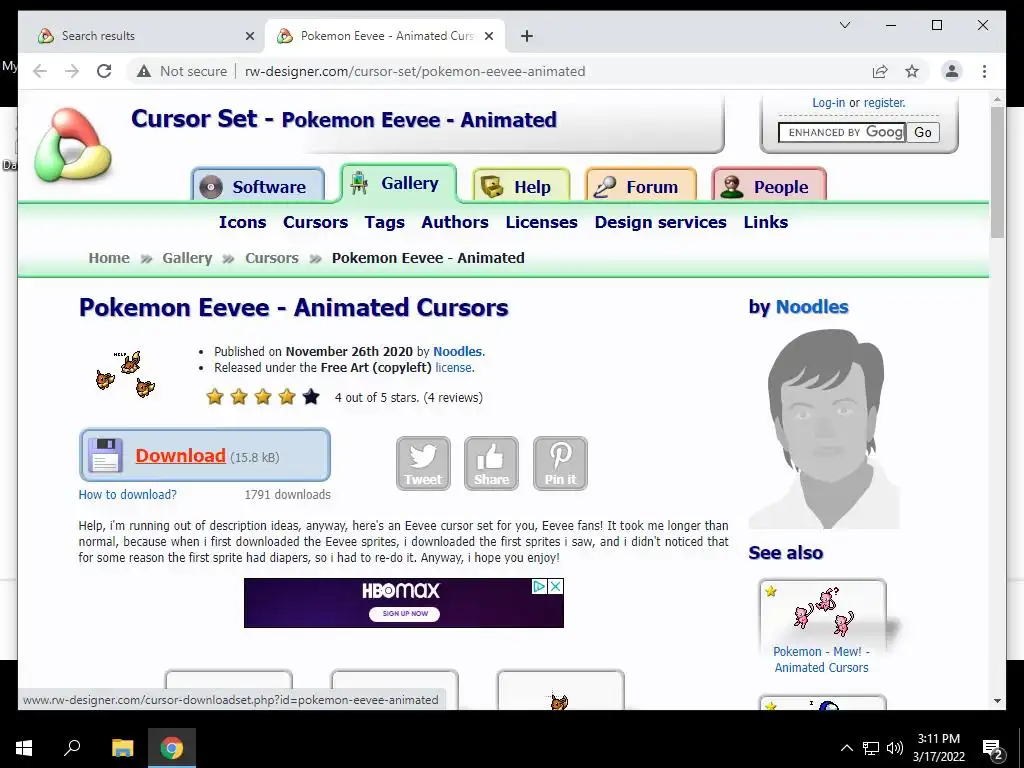
Task: Click the red Download link
Action: click(180, 455)
